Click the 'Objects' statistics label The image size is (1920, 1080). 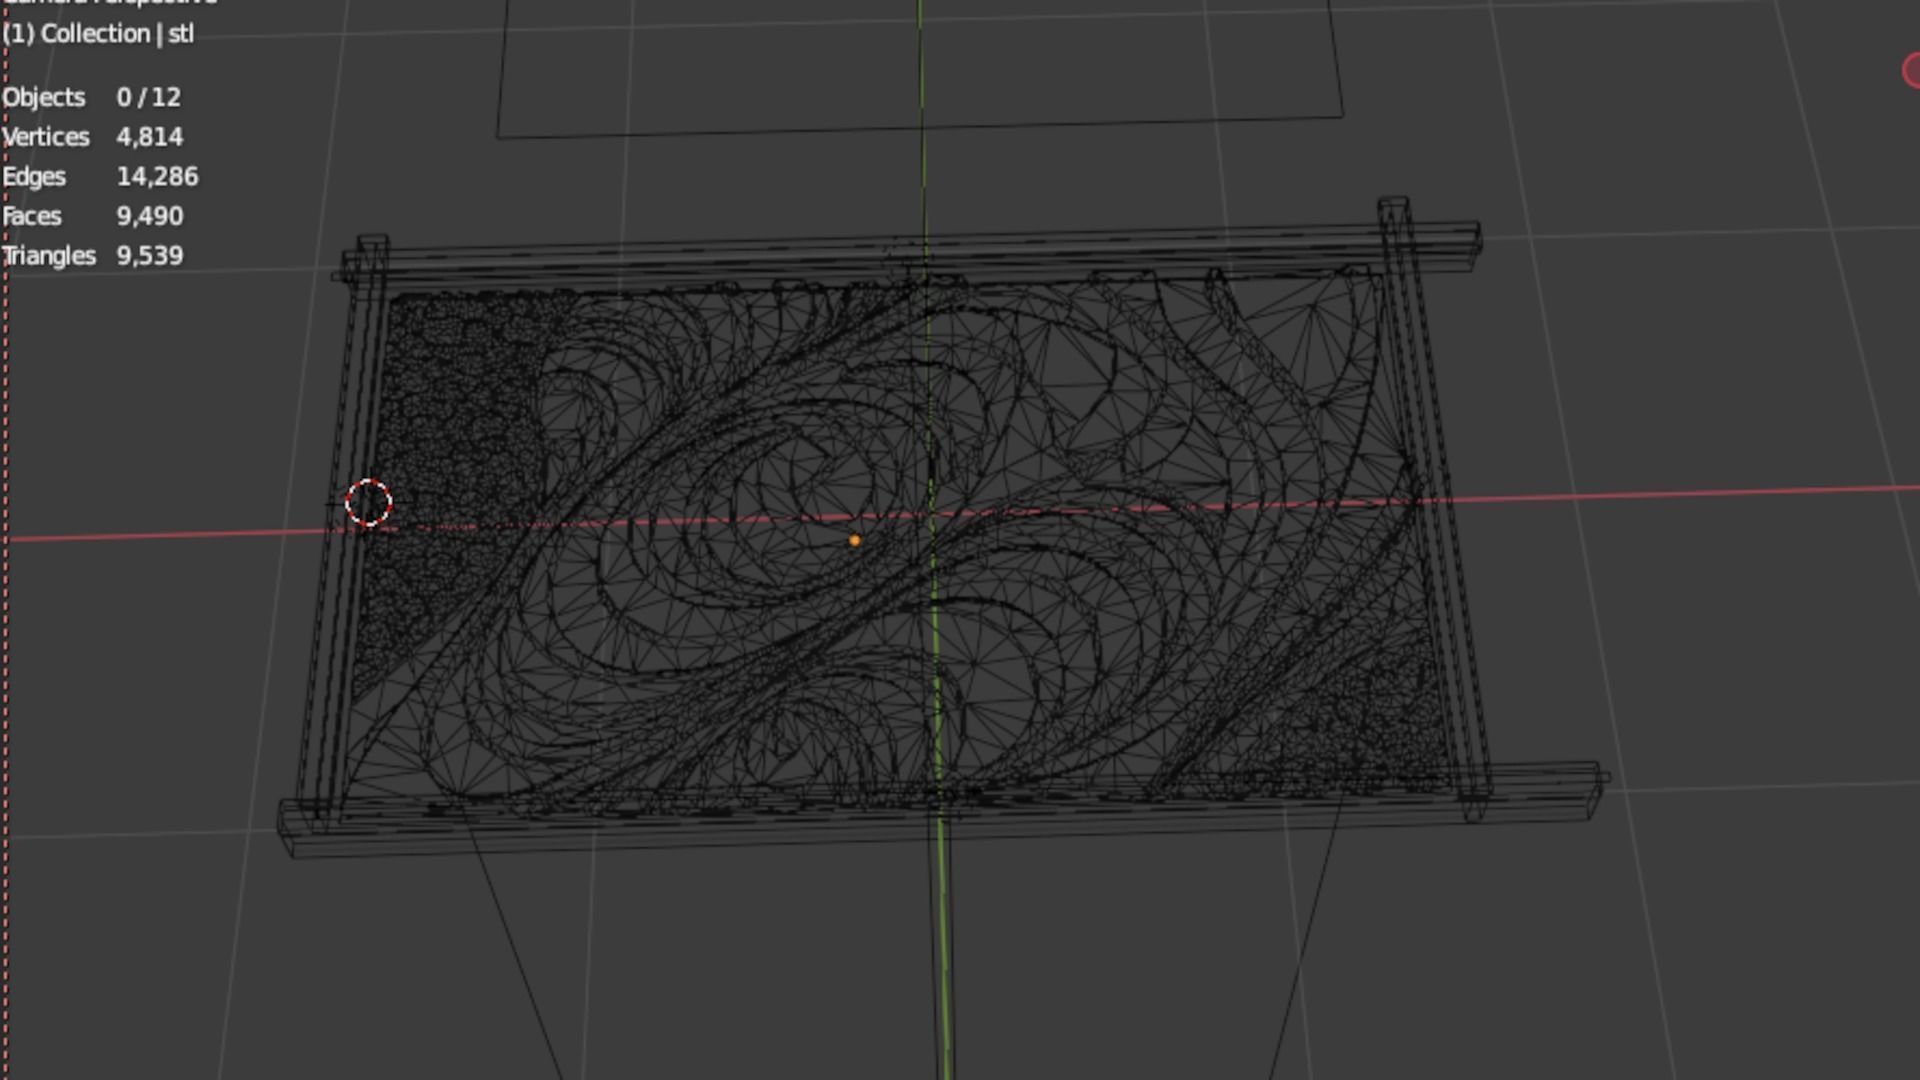click(x=44, y=97)
